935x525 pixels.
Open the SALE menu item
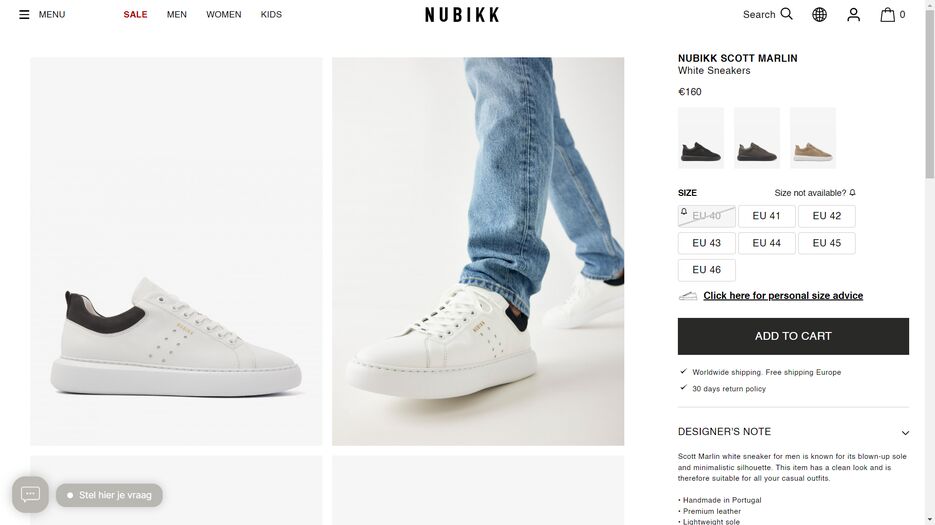(135, 14)
